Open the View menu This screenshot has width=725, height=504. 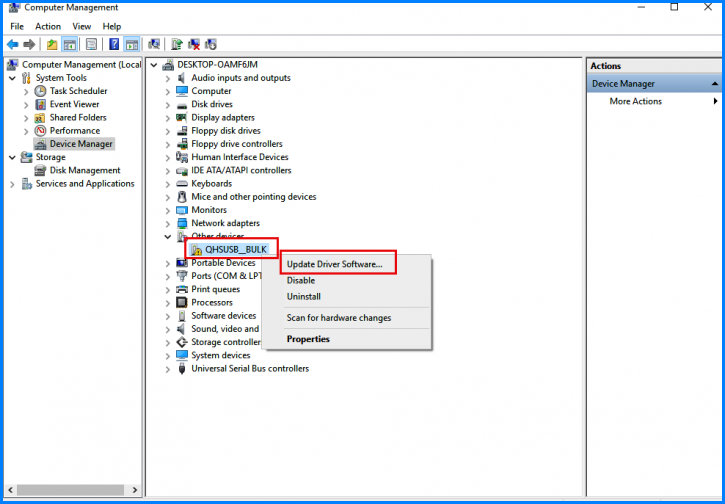point(82,26)
